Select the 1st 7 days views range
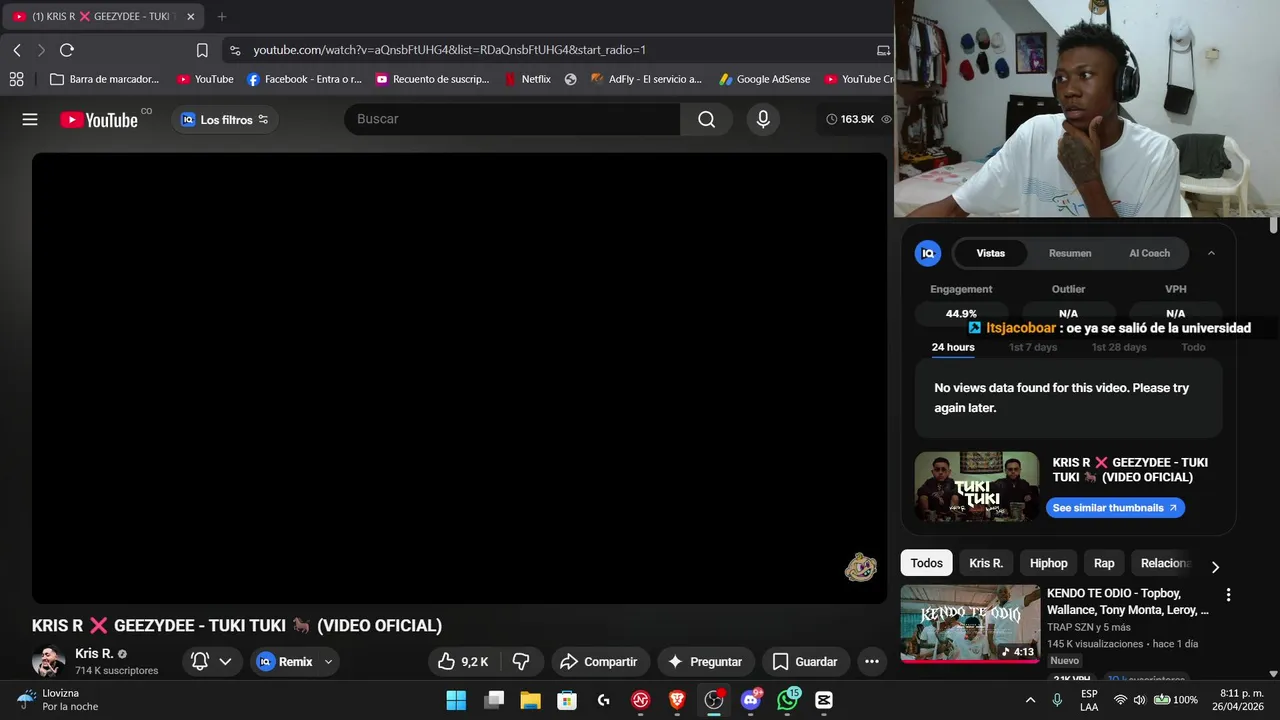The image size is (1280, 720). pyautogui.click(x=1033, y=347)
